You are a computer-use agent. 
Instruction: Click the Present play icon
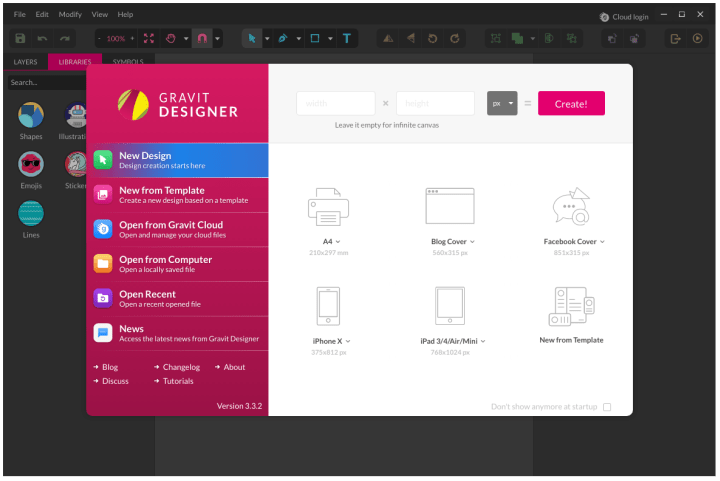pos(698,39)
